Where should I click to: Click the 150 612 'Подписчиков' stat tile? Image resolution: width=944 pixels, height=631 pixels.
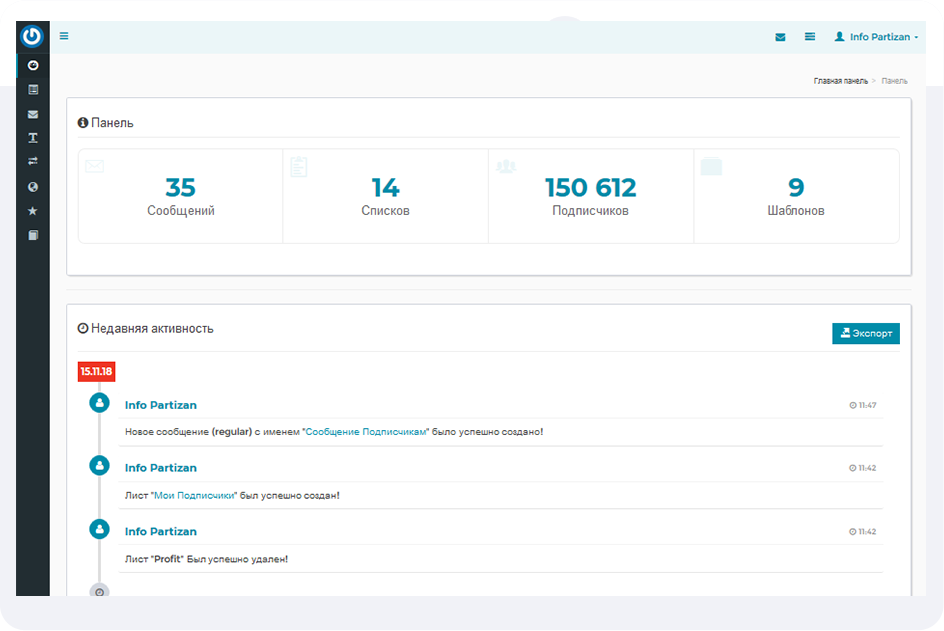click(590, 197)
